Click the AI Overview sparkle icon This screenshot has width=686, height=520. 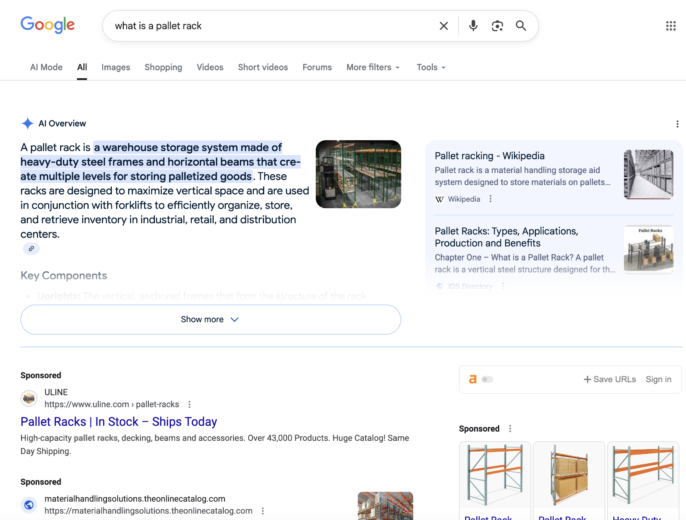coord(28,123)
